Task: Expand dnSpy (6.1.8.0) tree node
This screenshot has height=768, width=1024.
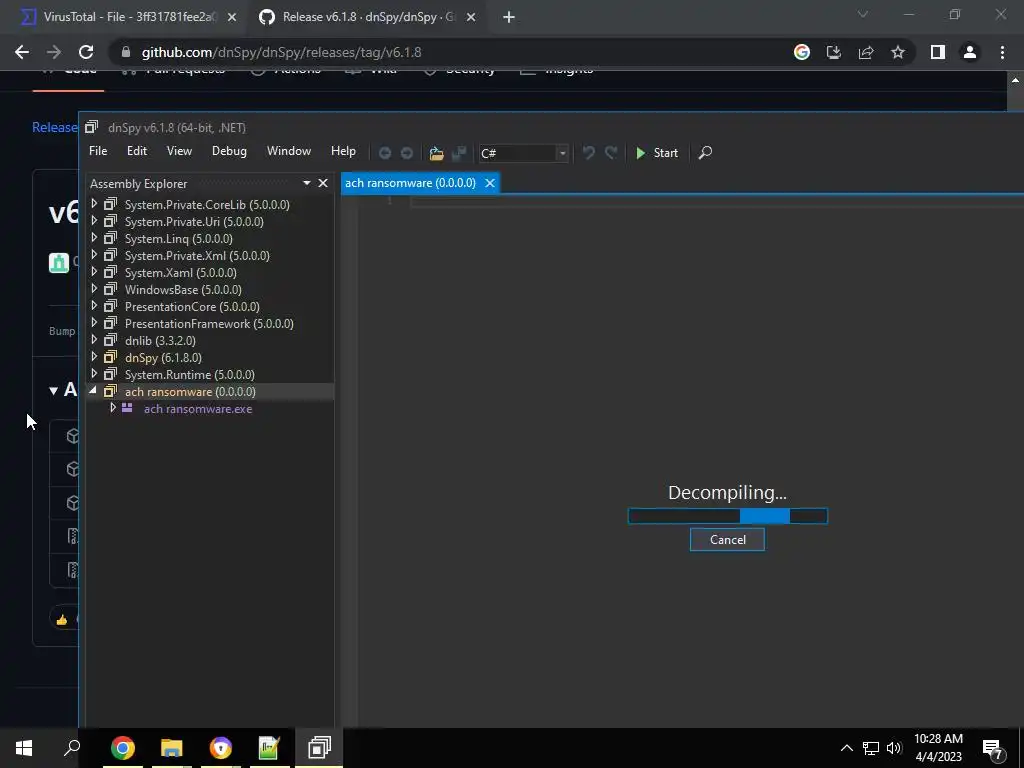Action: click(94, 357)
